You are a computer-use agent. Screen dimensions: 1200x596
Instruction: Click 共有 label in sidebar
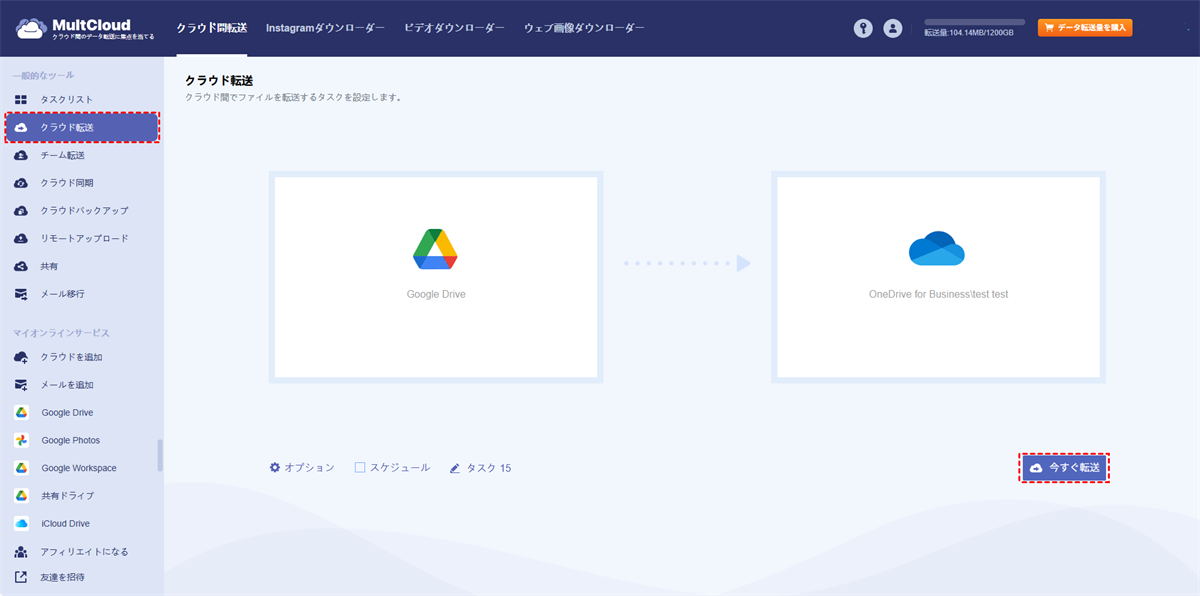[49, 267]
